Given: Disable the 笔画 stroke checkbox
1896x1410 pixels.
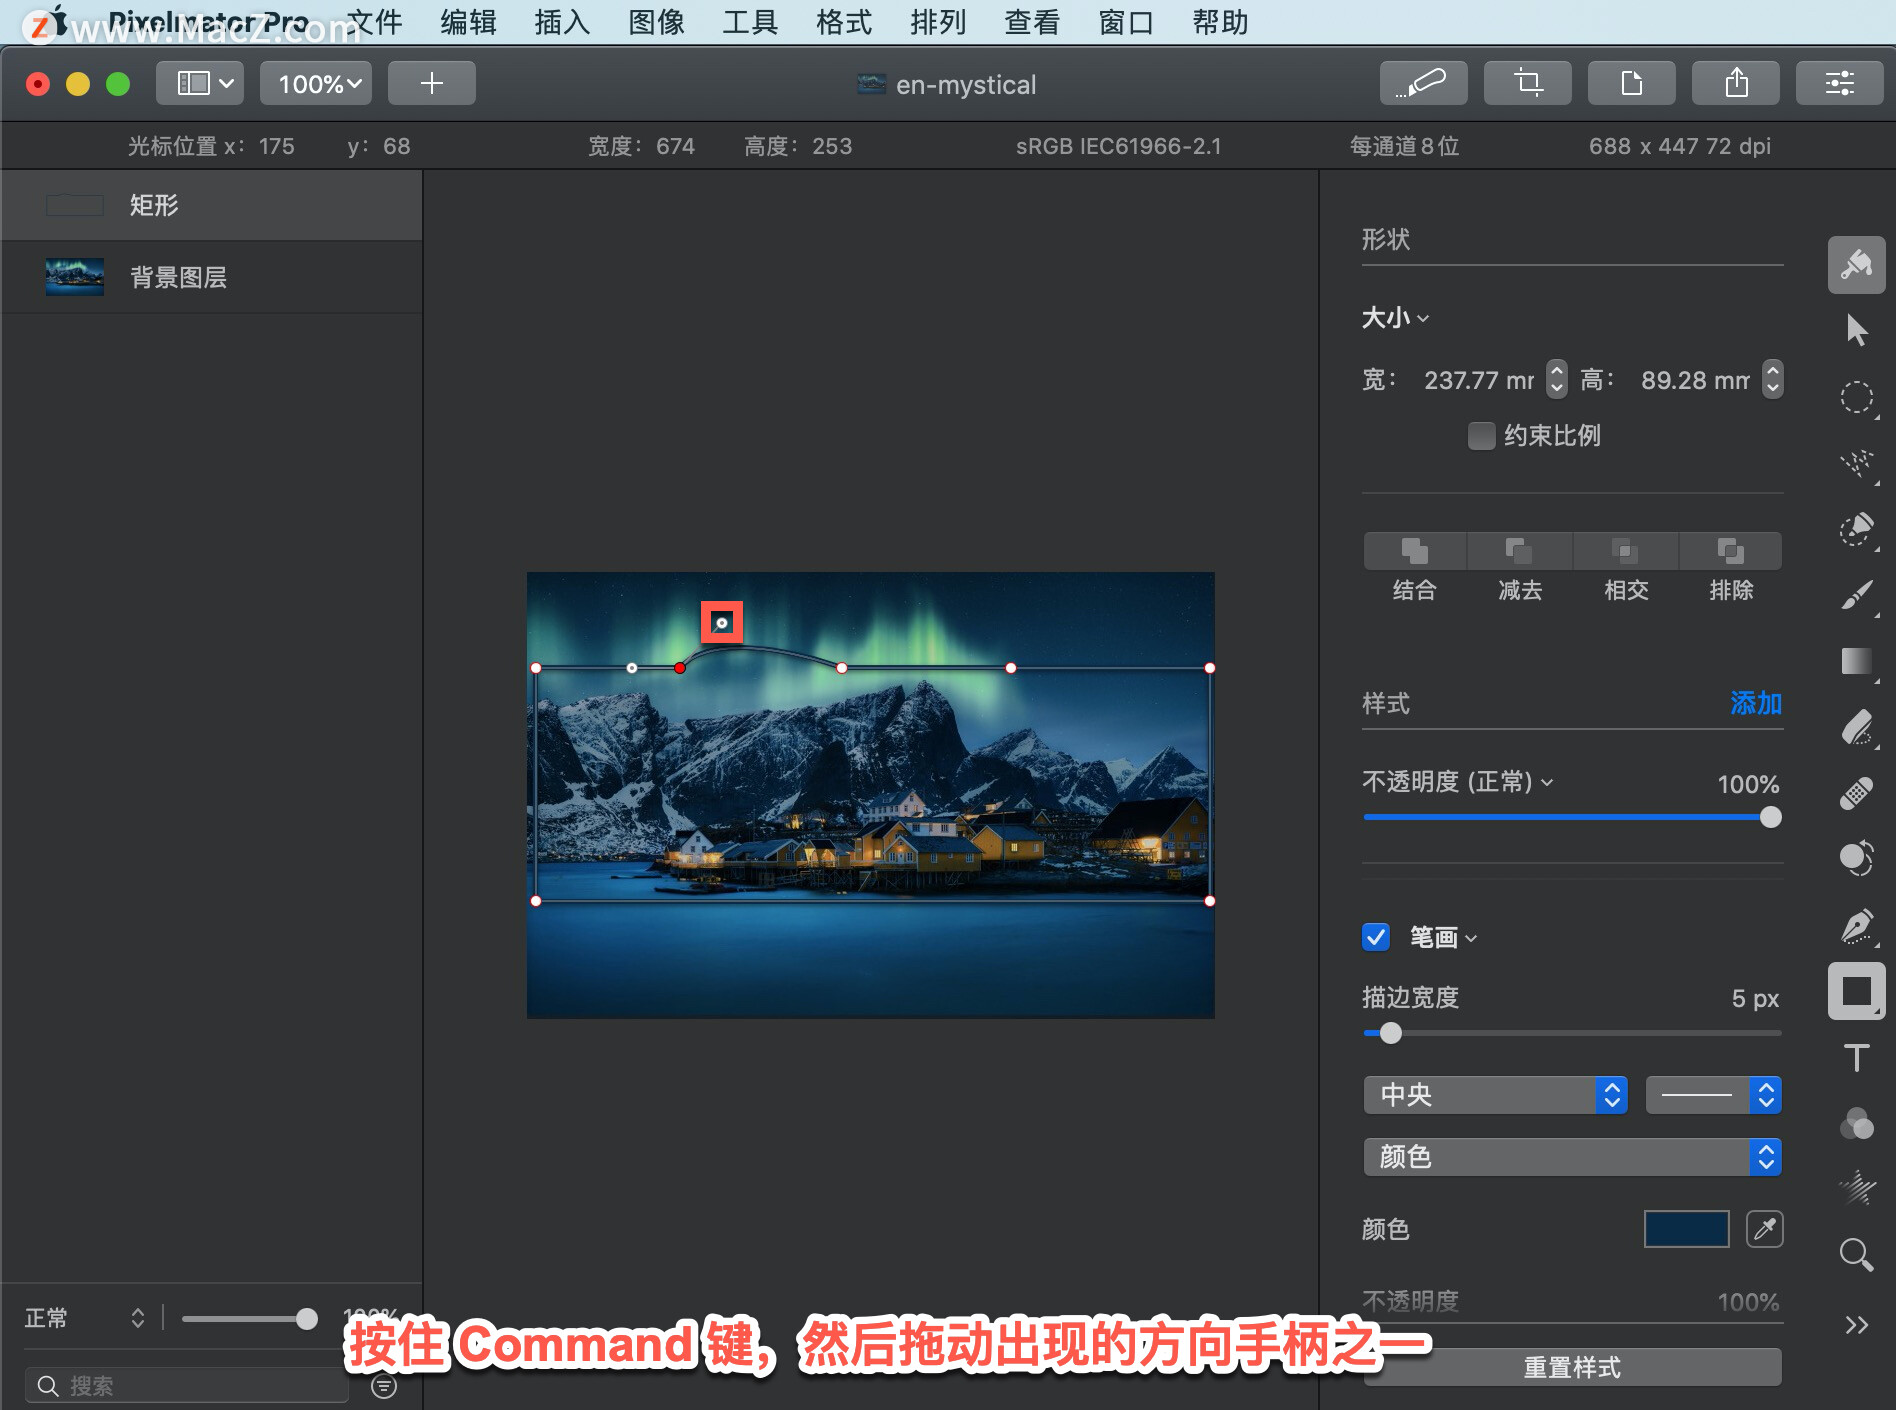Looking at the screenshot, I should click(1375, 937).
